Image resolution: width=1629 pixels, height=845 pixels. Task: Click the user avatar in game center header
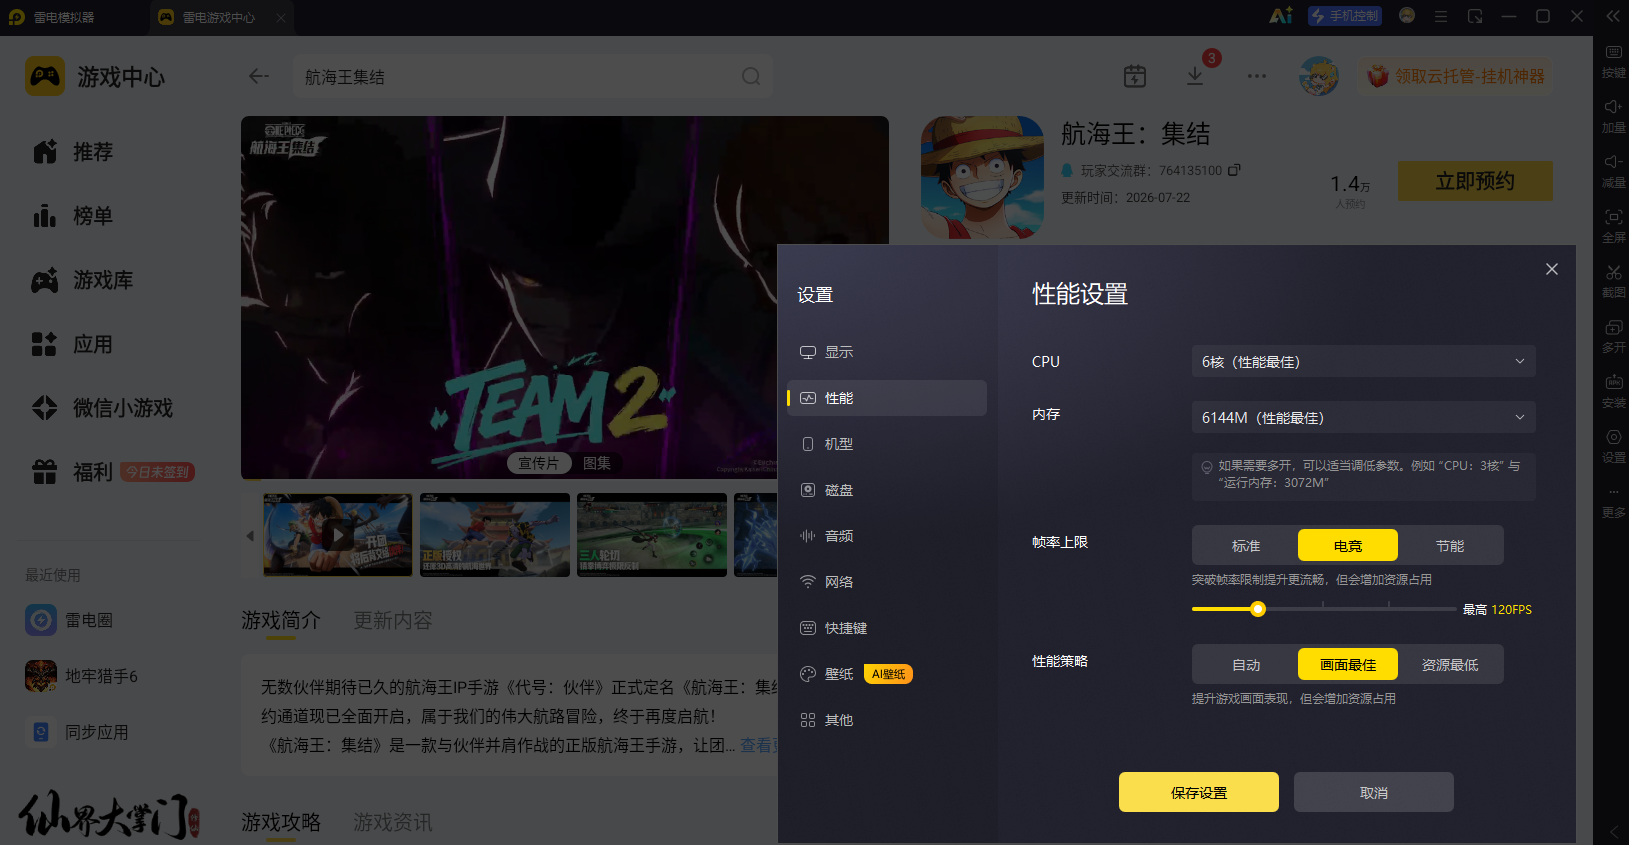click(1319, 76)
